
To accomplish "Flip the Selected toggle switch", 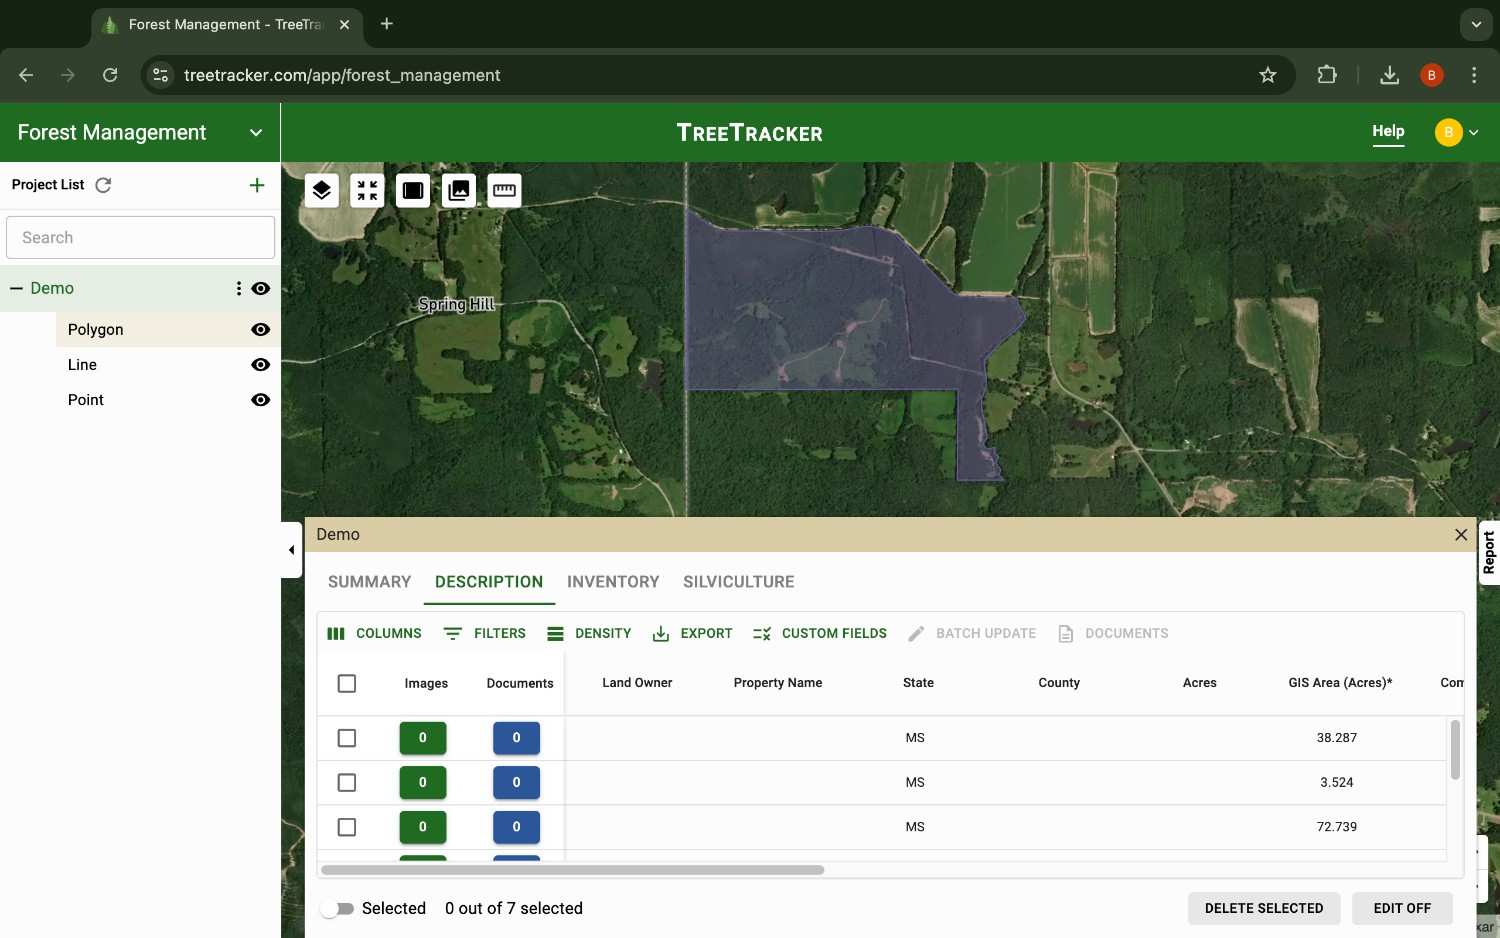I will tap(338, 908).
